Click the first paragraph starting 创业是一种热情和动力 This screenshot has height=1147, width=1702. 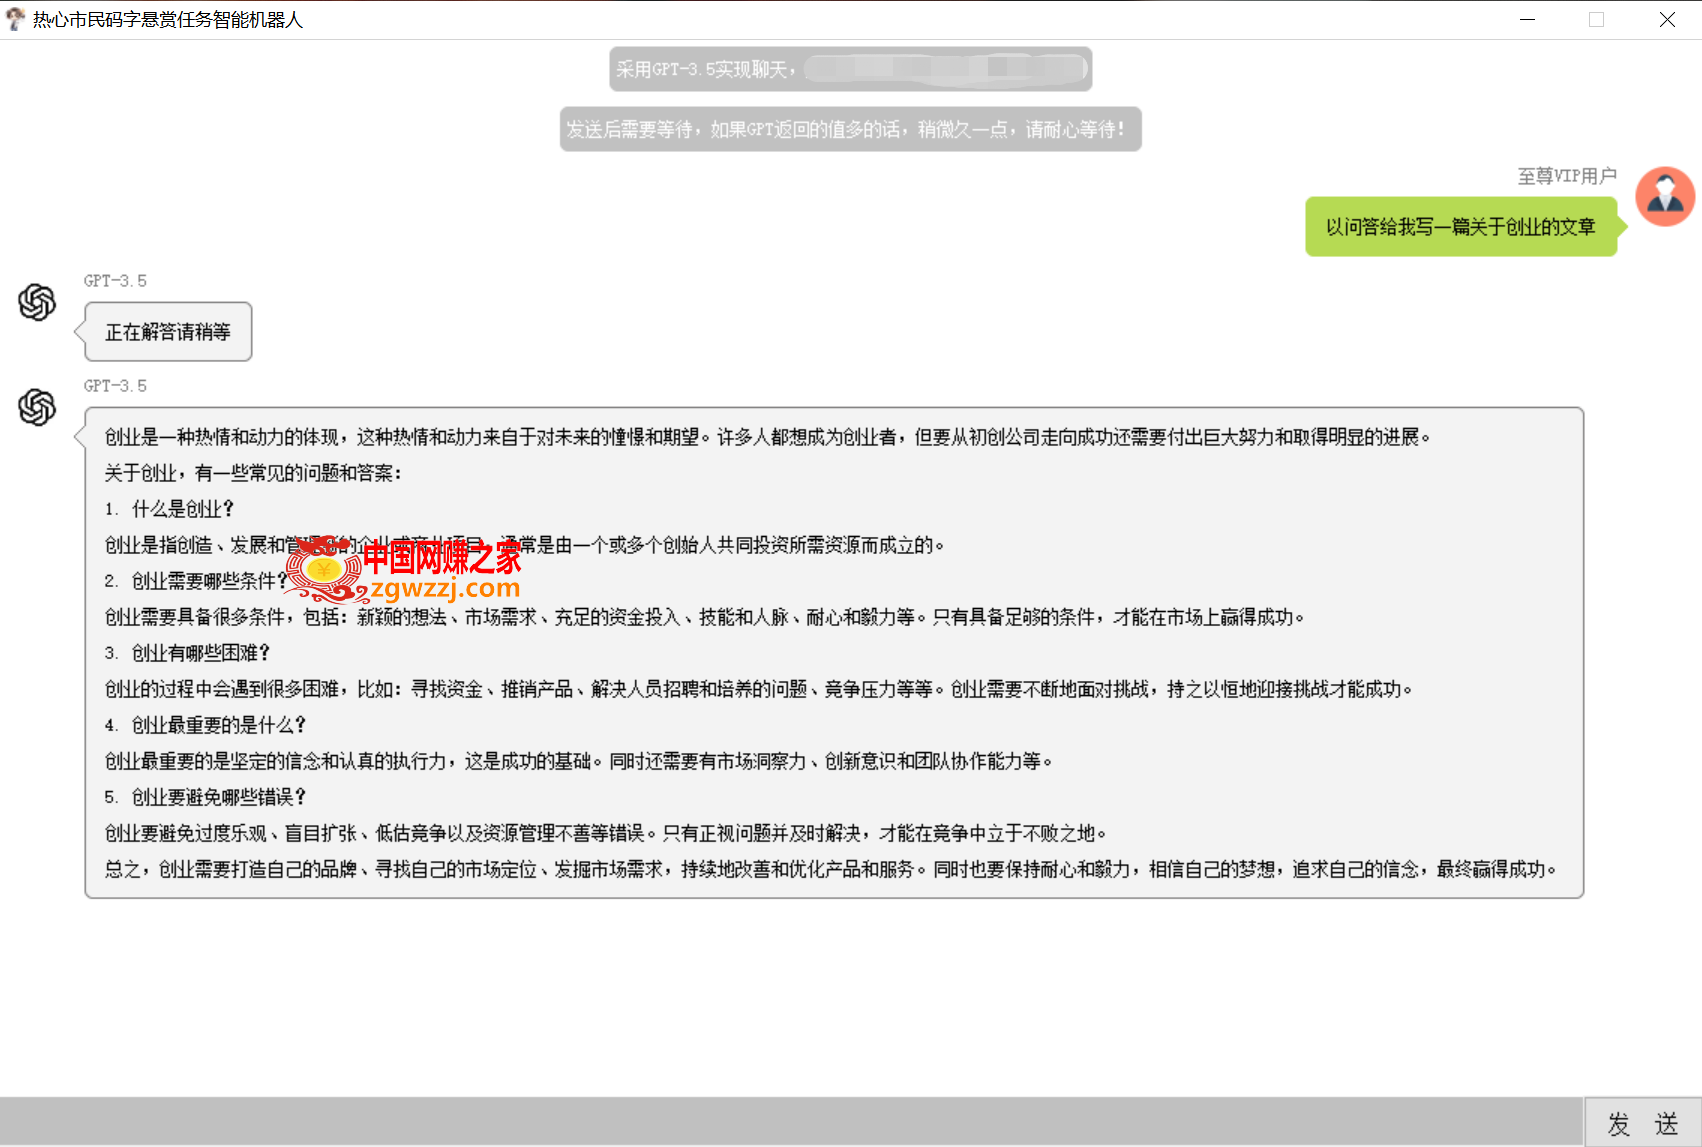768,437
